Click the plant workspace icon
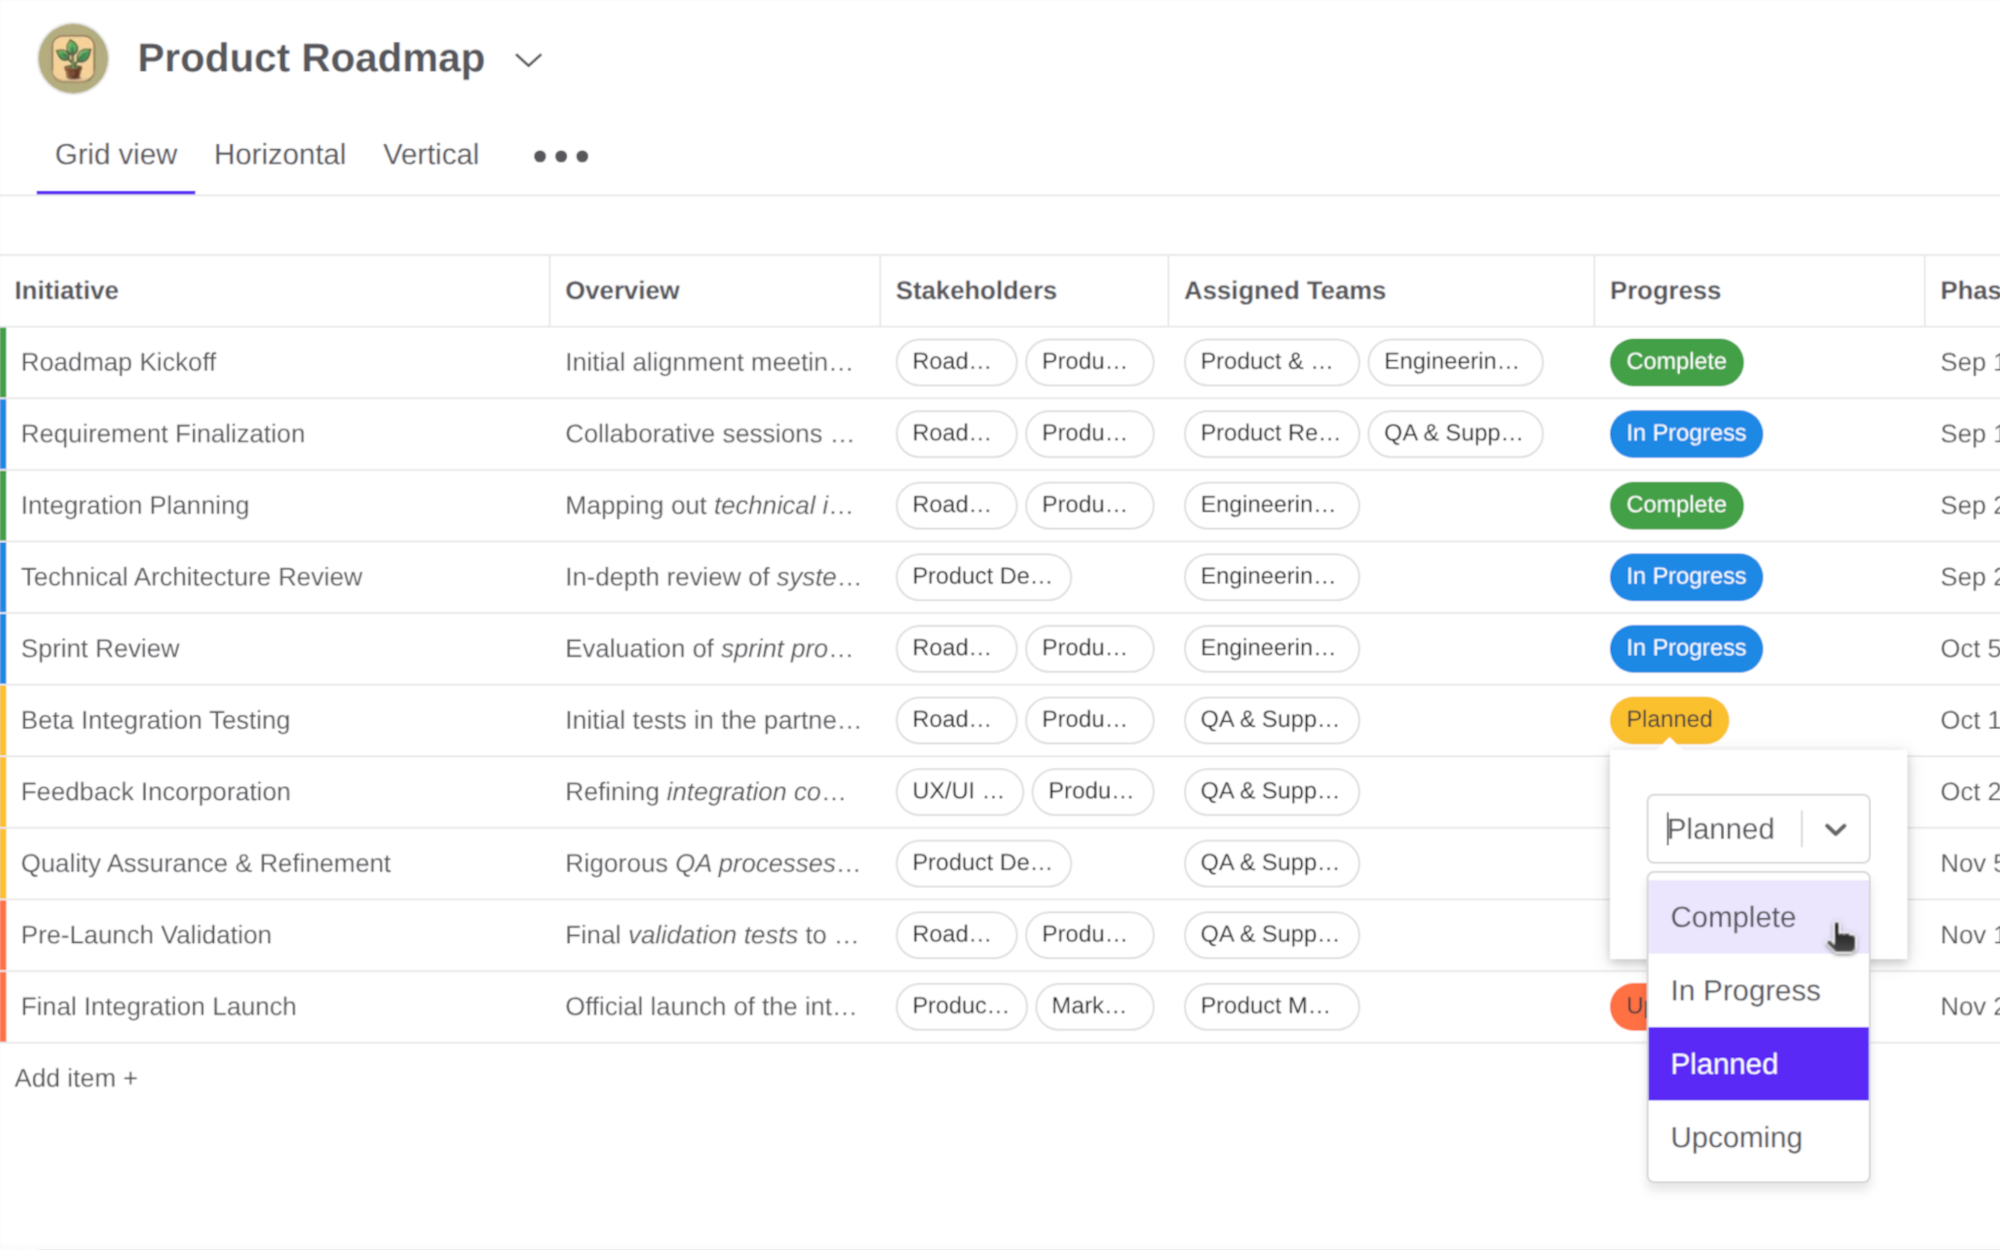Viewport: 2000px width, 1250px height. coord(70,58)
